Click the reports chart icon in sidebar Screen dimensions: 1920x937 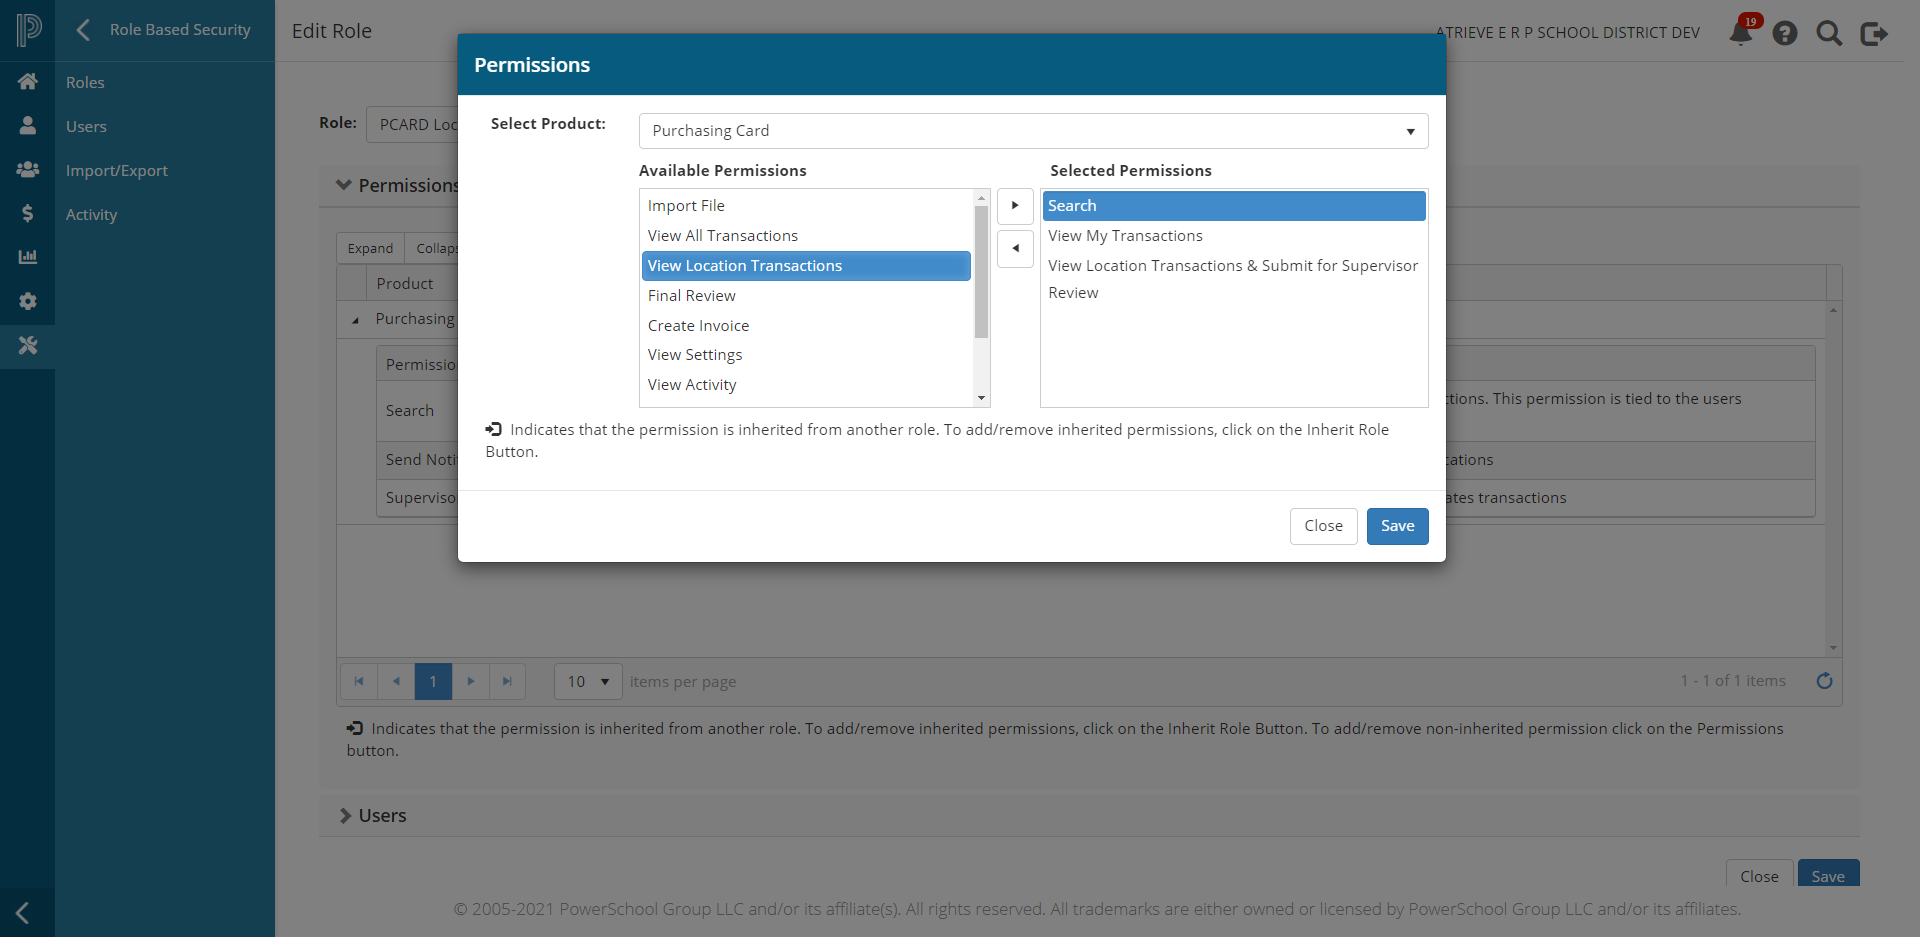point(28,257)
